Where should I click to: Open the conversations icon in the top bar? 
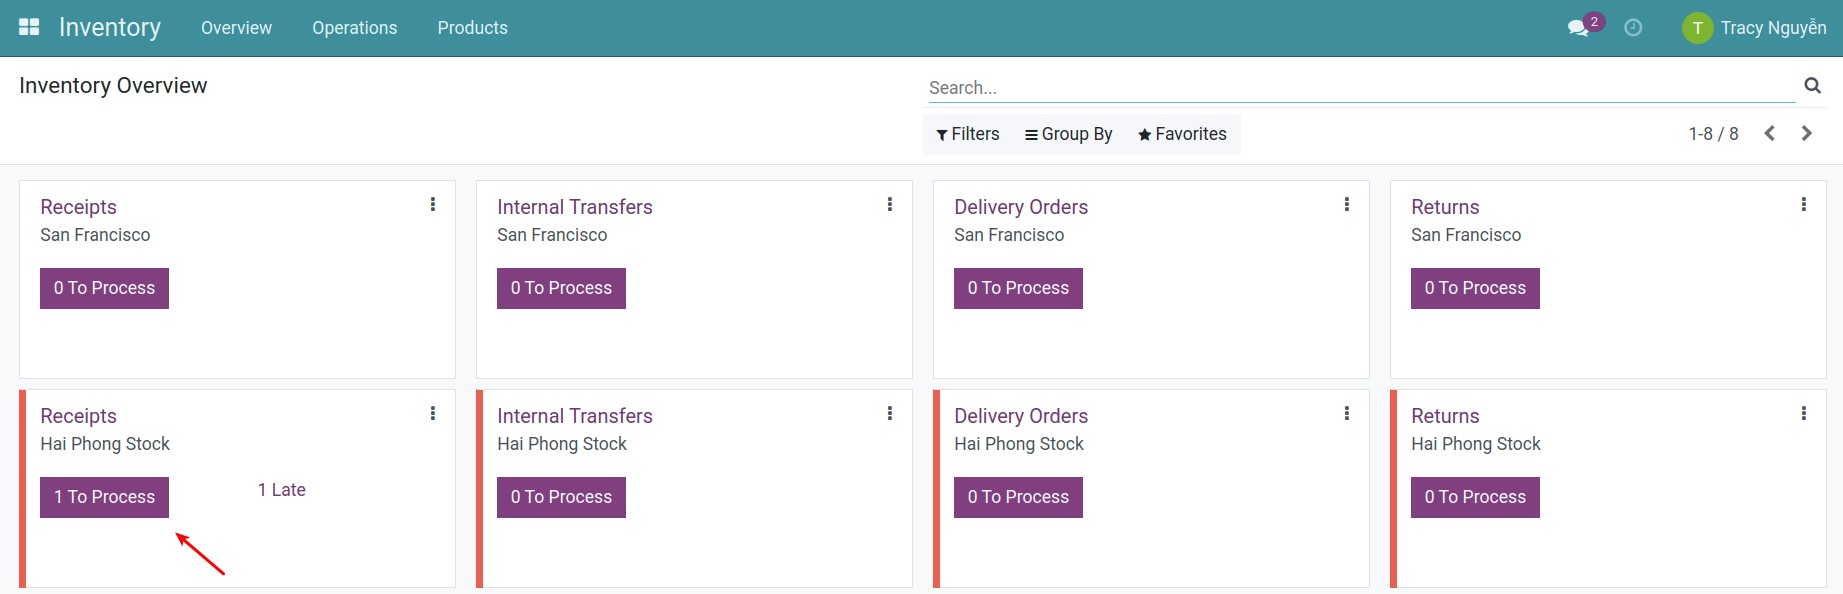pyautogui.click(x=1578, y=28)
